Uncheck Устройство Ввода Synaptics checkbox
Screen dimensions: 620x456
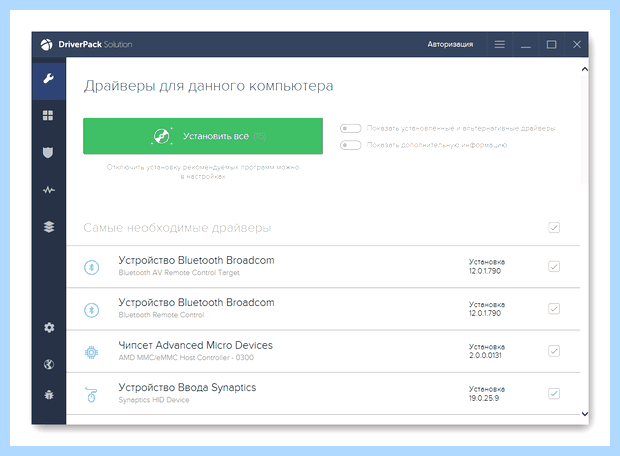(554, 394)
